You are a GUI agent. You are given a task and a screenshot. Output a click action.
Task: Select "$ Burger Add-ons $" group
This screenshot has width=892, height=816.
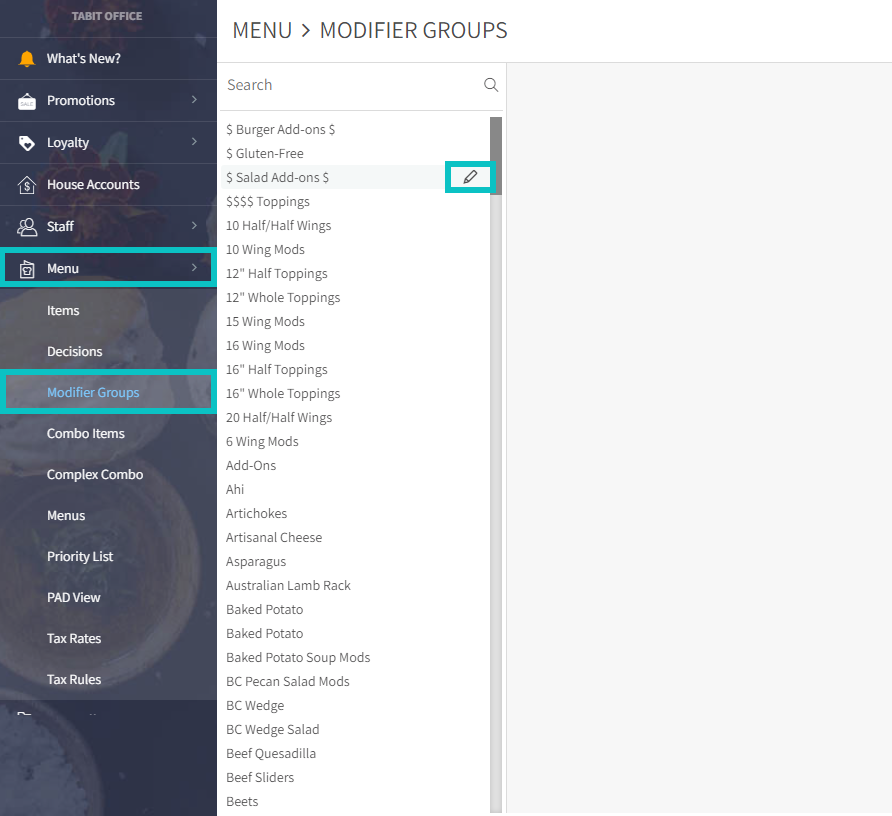[280, 130]
